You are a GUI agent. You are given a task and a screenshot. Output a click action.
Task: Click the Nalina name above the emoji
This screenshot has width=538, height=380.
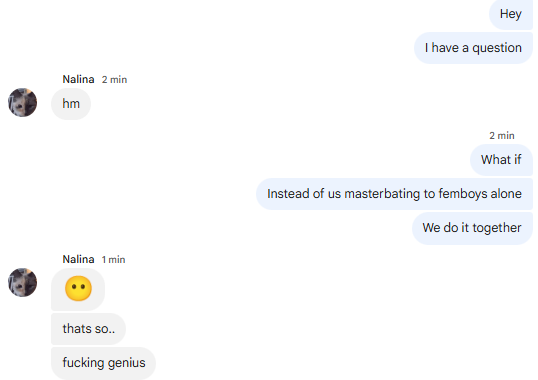click(x=78, y=259)
